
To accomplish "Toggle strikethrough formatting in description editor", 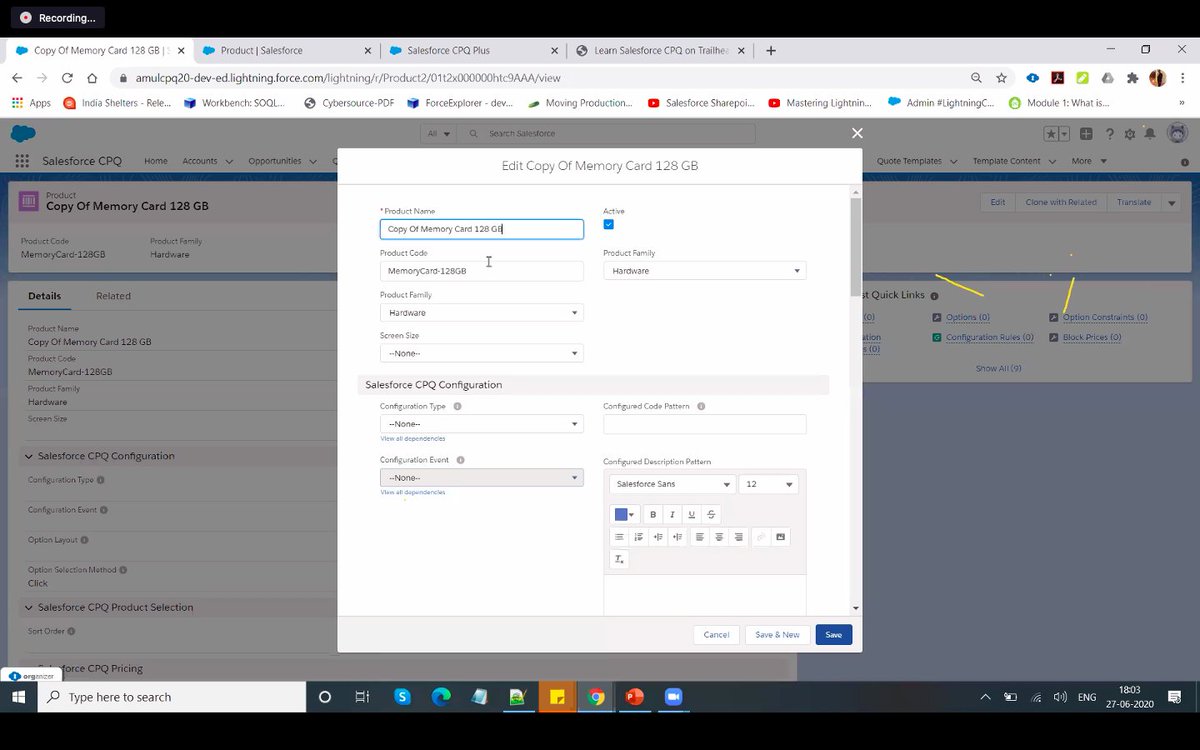I will tap(711, 514).
